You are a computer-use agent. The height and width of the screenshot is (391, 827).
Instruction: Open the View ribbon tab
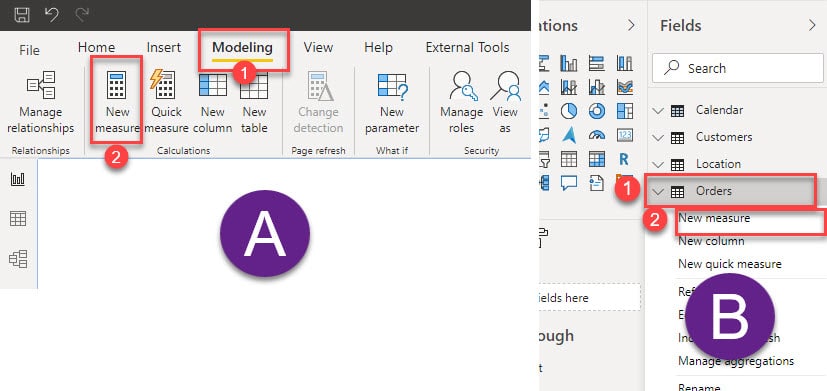point(318,47)
